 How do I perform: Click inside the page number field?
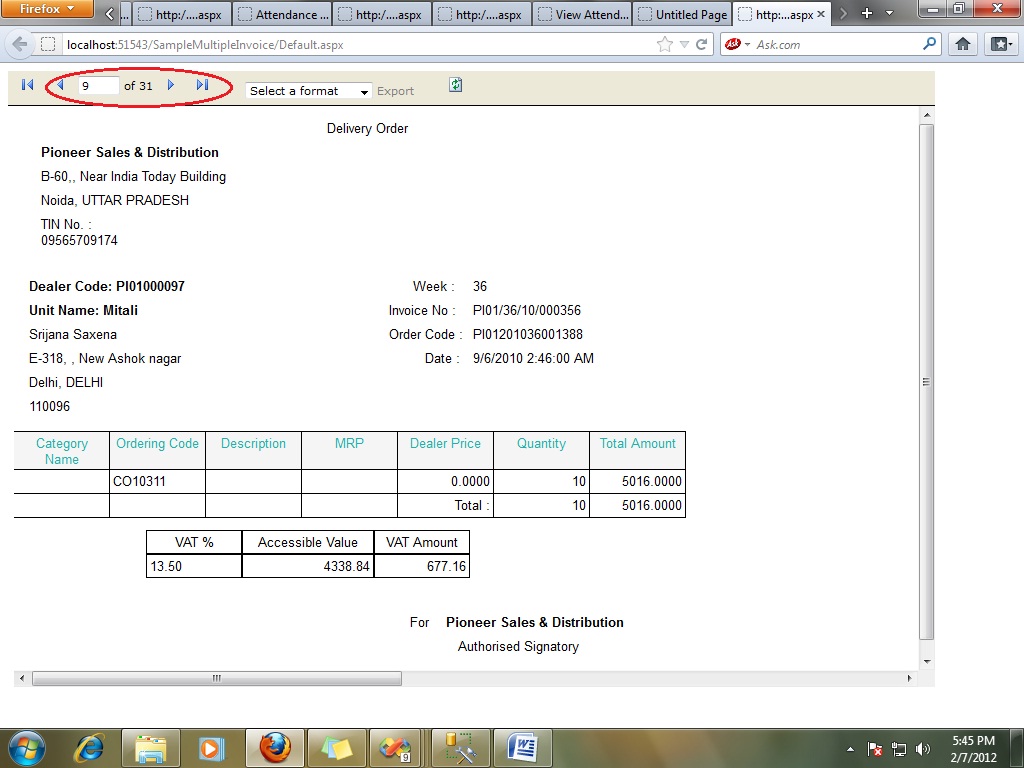click(x=97, y=85)
